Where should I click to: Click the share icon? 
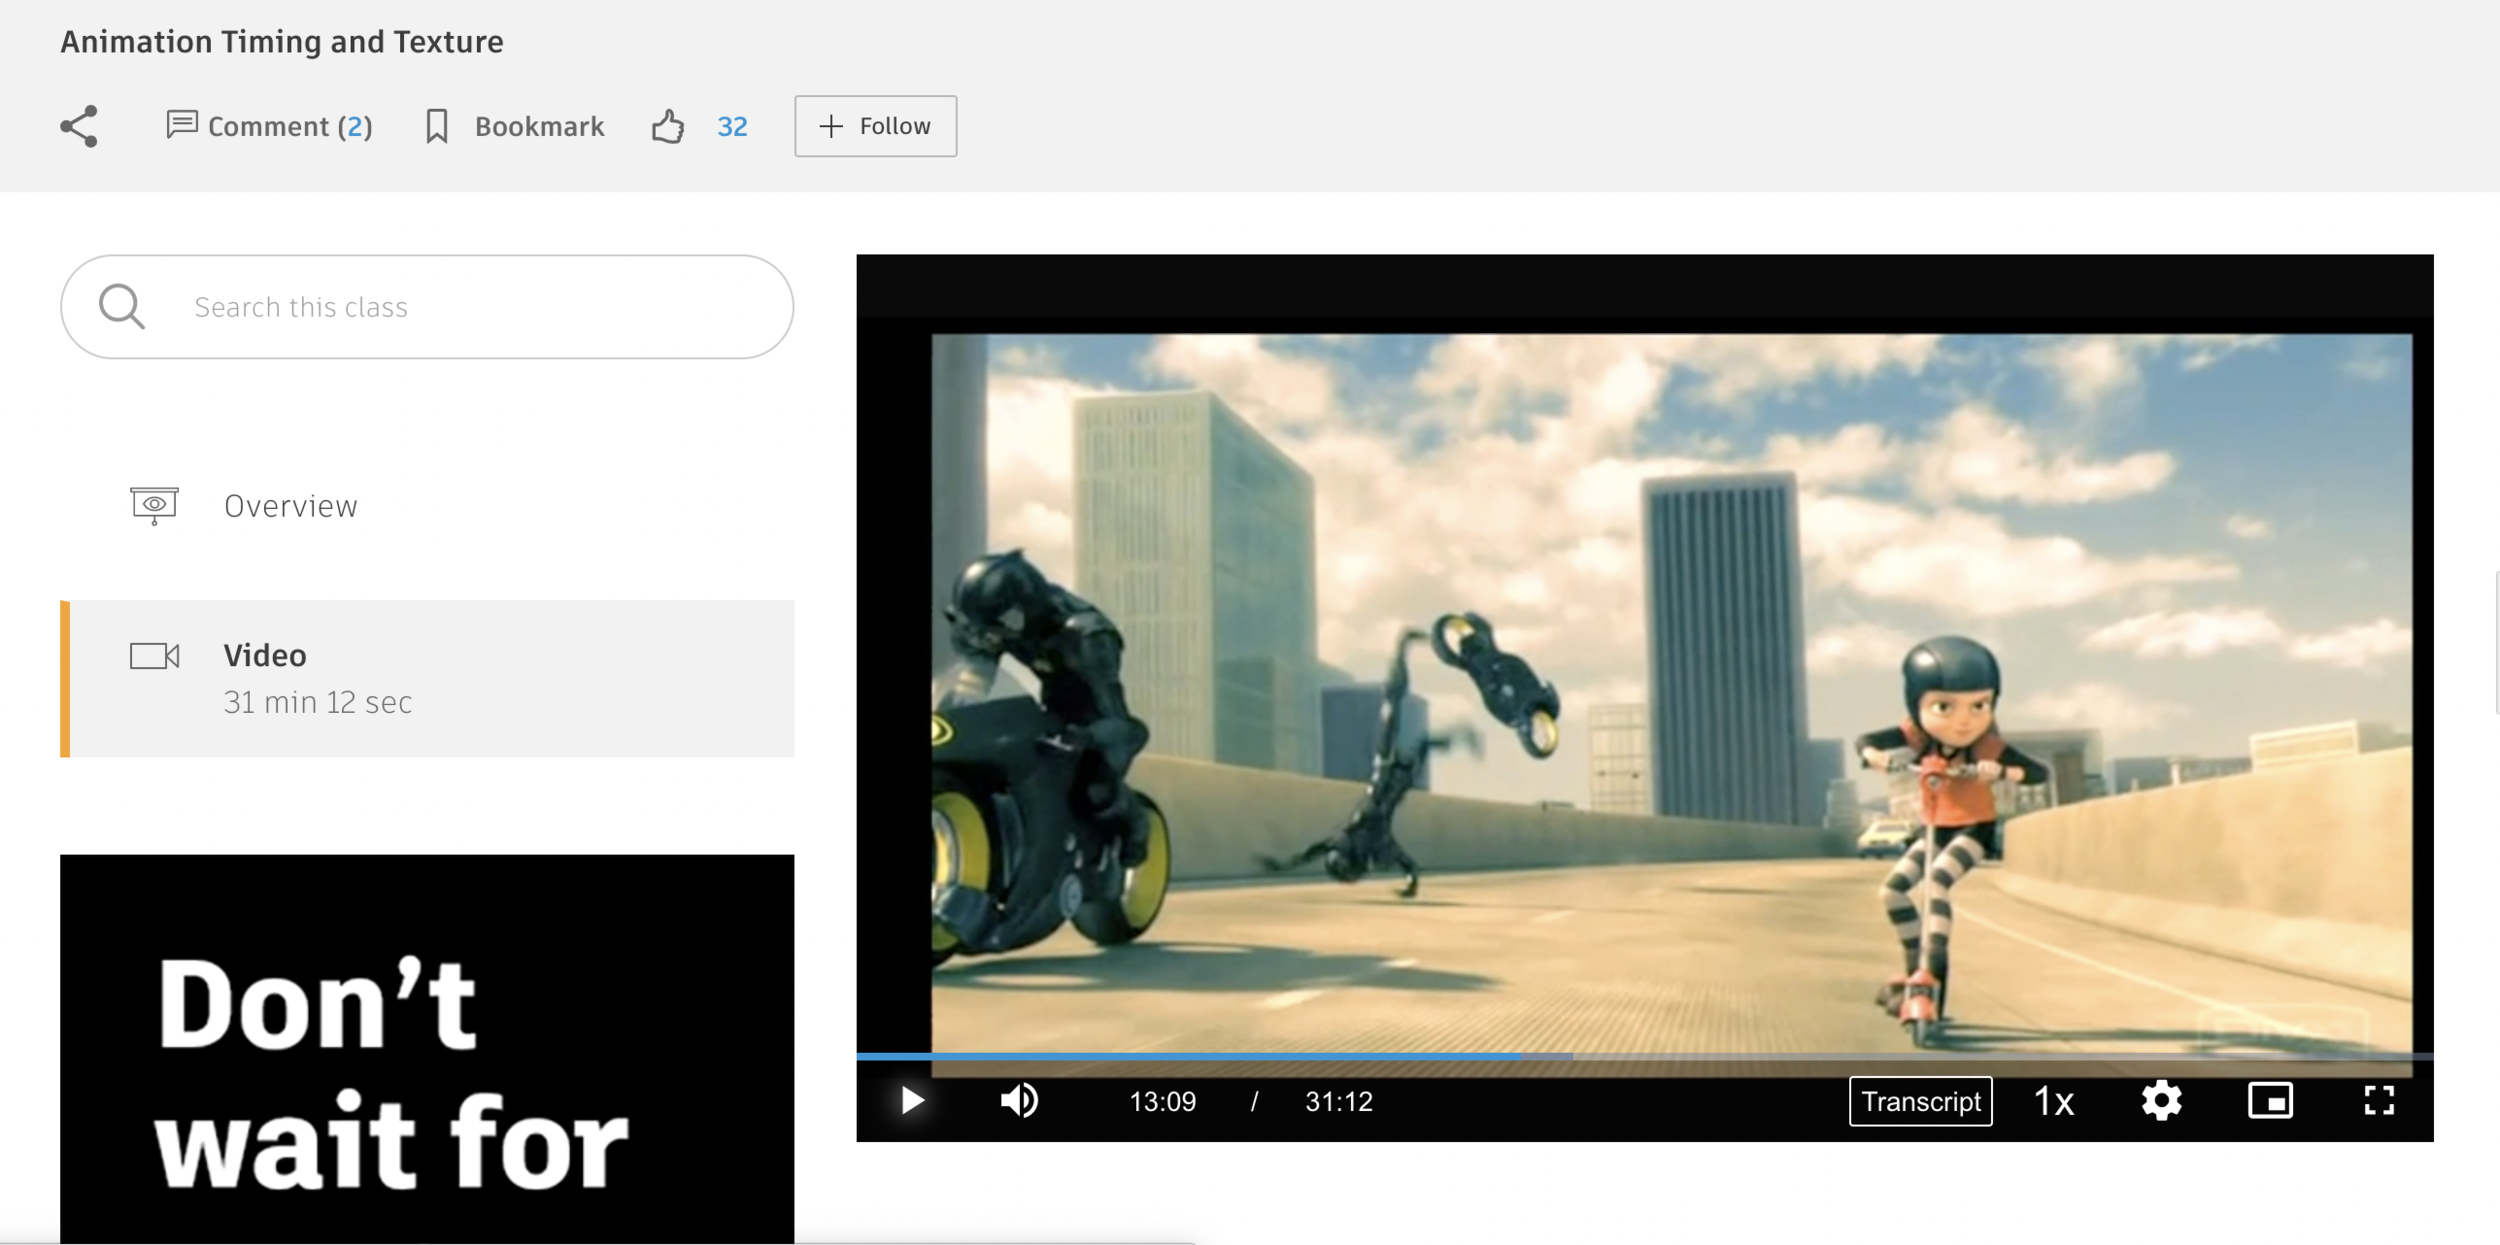(x=79, y=126)
